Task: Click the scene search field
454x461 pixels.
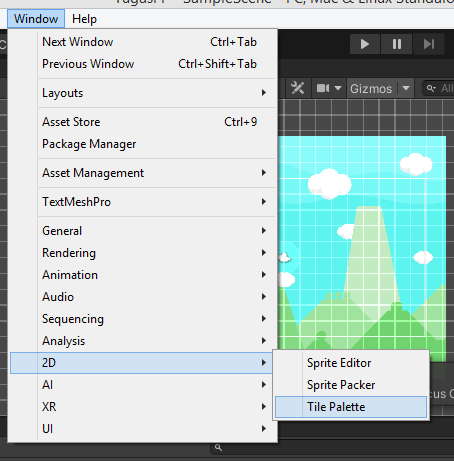Action: point(438,88)
